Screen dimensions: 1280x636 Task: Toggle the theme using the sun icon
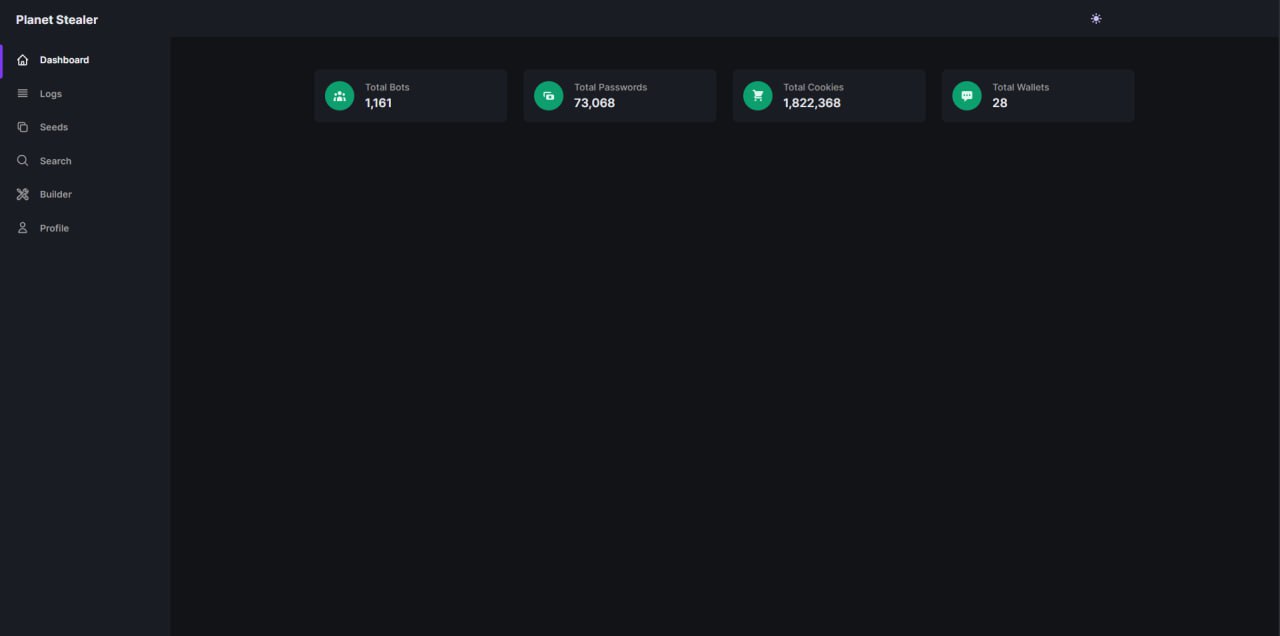pos(1096,19)
